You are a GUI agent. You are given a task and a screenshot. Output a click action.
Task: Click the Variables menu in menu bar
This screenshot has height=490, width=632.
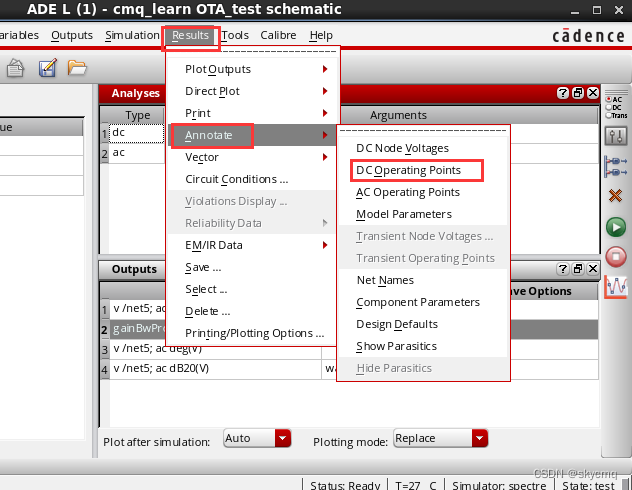coord(19,35)
